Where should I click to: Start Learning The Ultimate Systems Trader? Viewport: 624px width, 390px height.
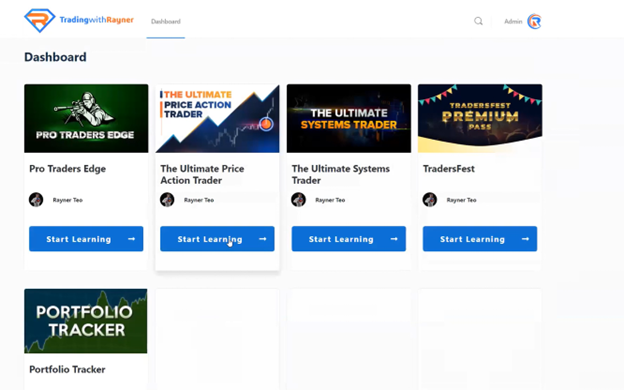[x=349, y=239]
